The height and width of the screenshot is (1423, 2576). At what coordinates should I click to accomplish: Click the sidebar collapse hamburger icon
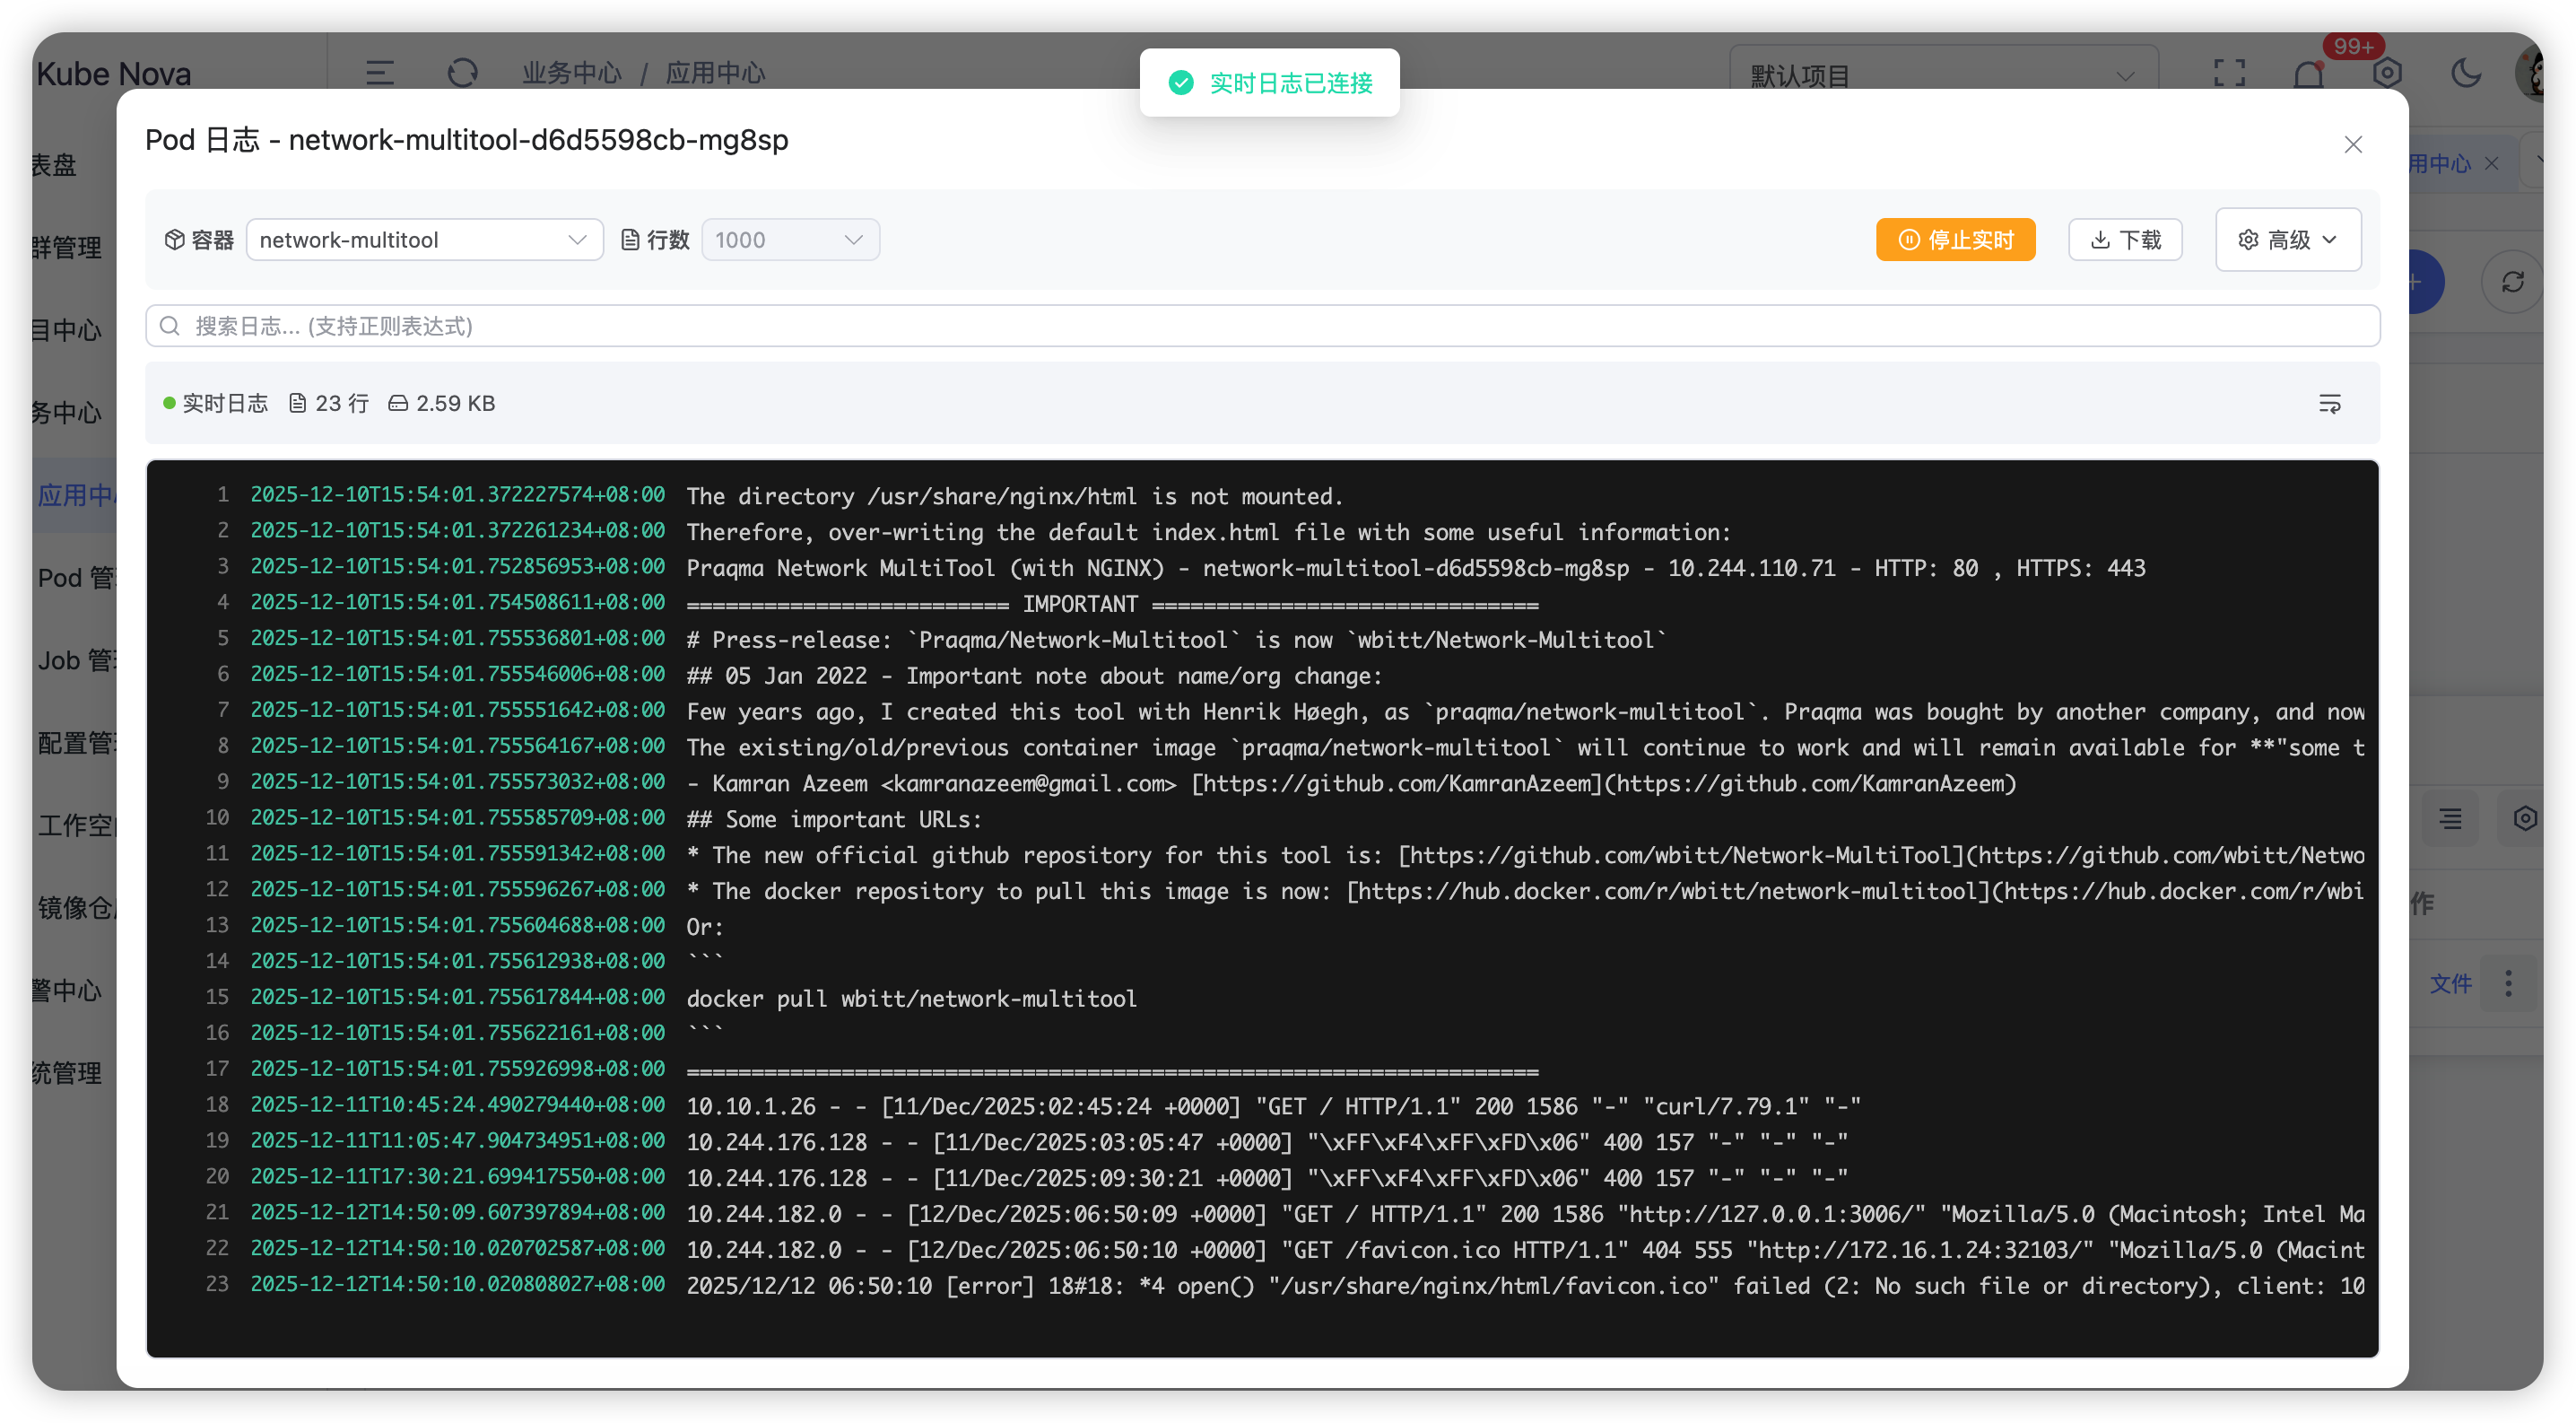pos(380,73)
